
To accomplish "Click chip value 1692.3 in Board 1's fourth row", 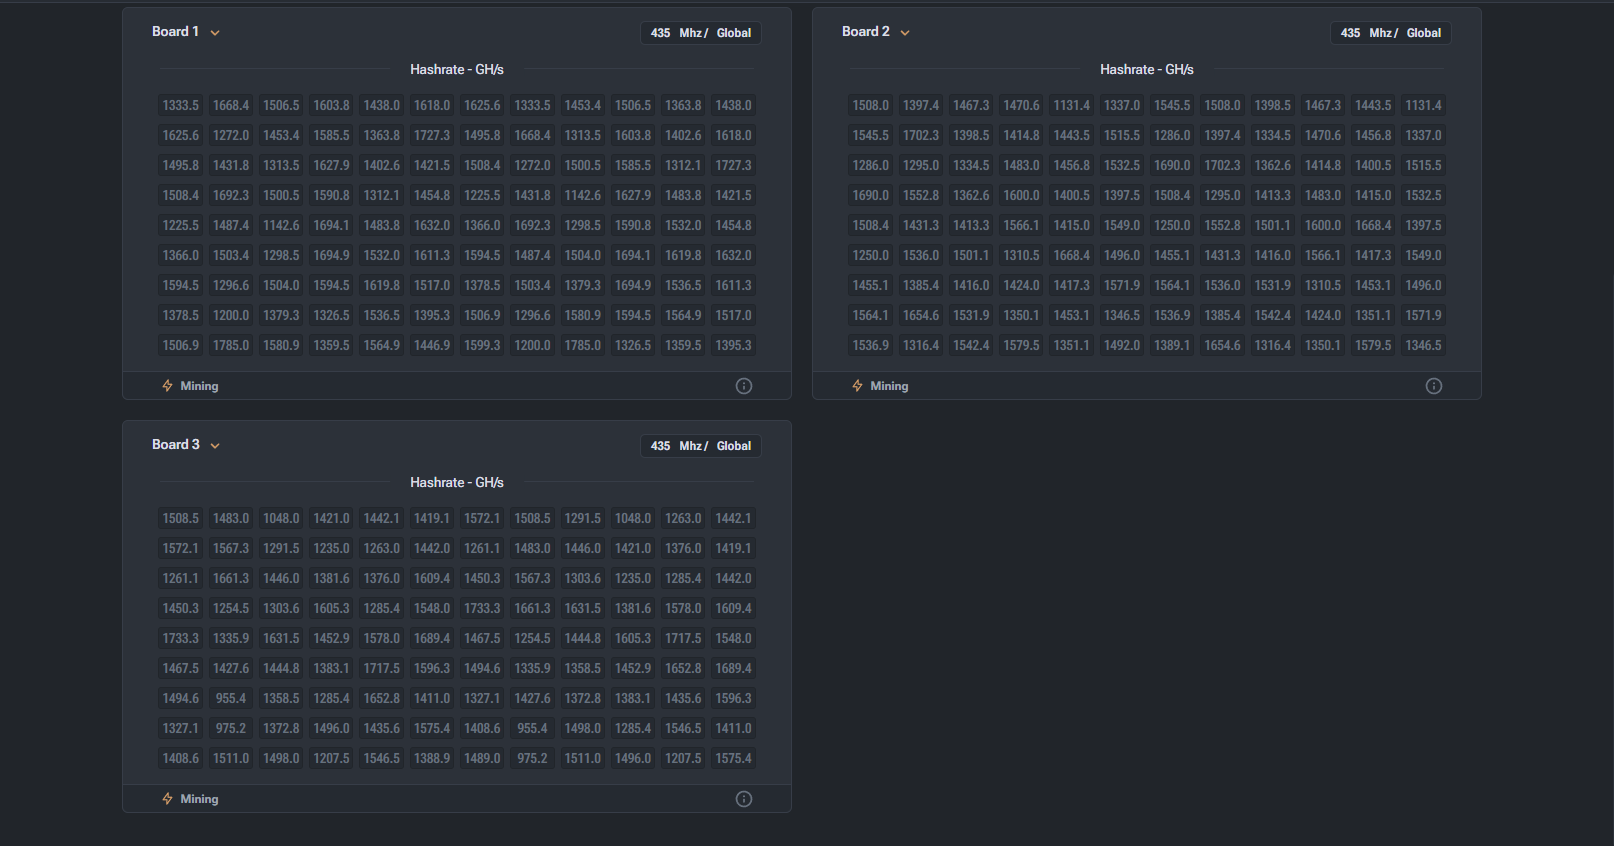I will (231, 195).
